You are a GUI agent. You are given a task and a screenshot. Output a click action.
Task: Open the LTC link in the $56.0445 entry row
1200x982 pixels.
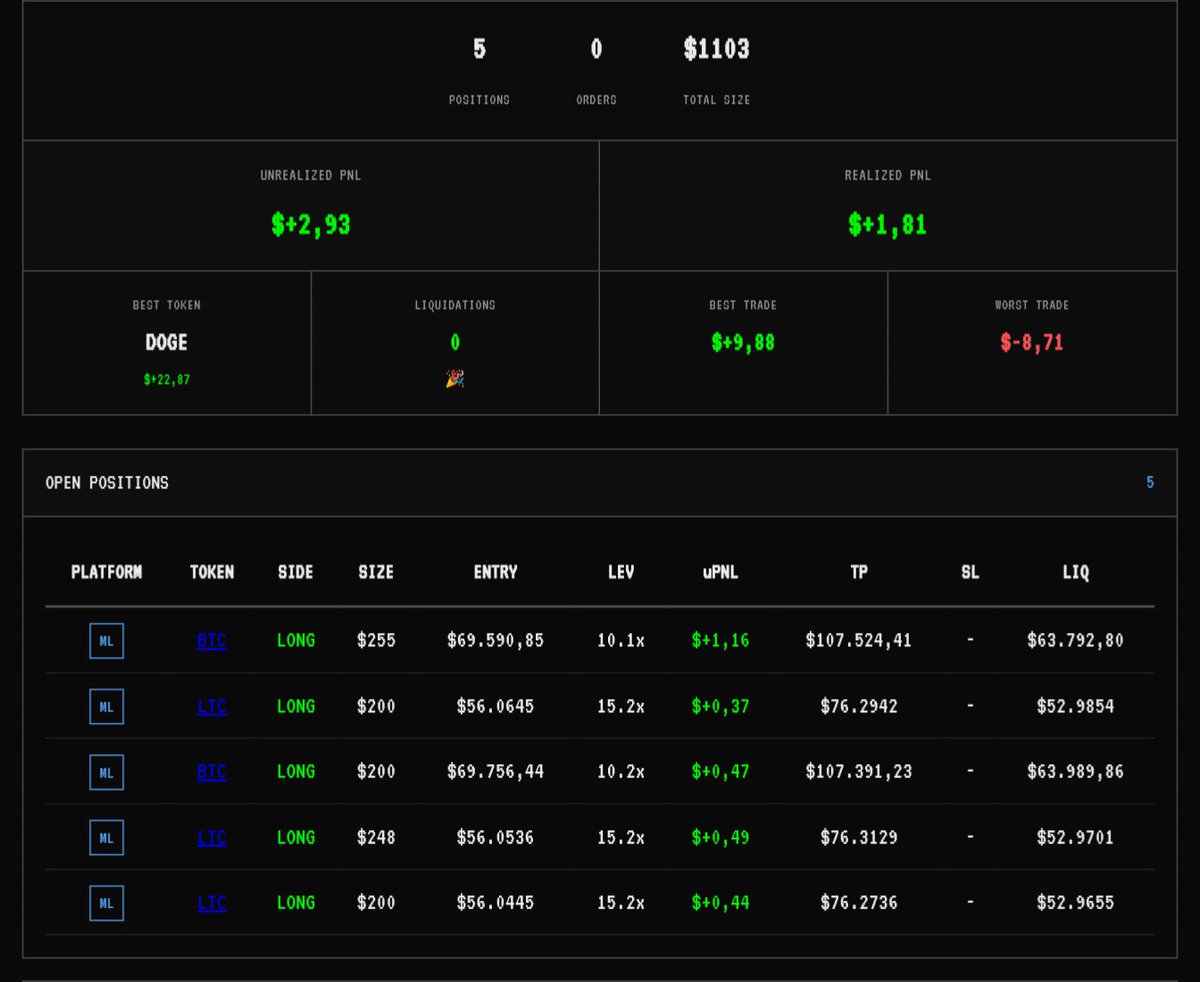[x=211, y=903]
